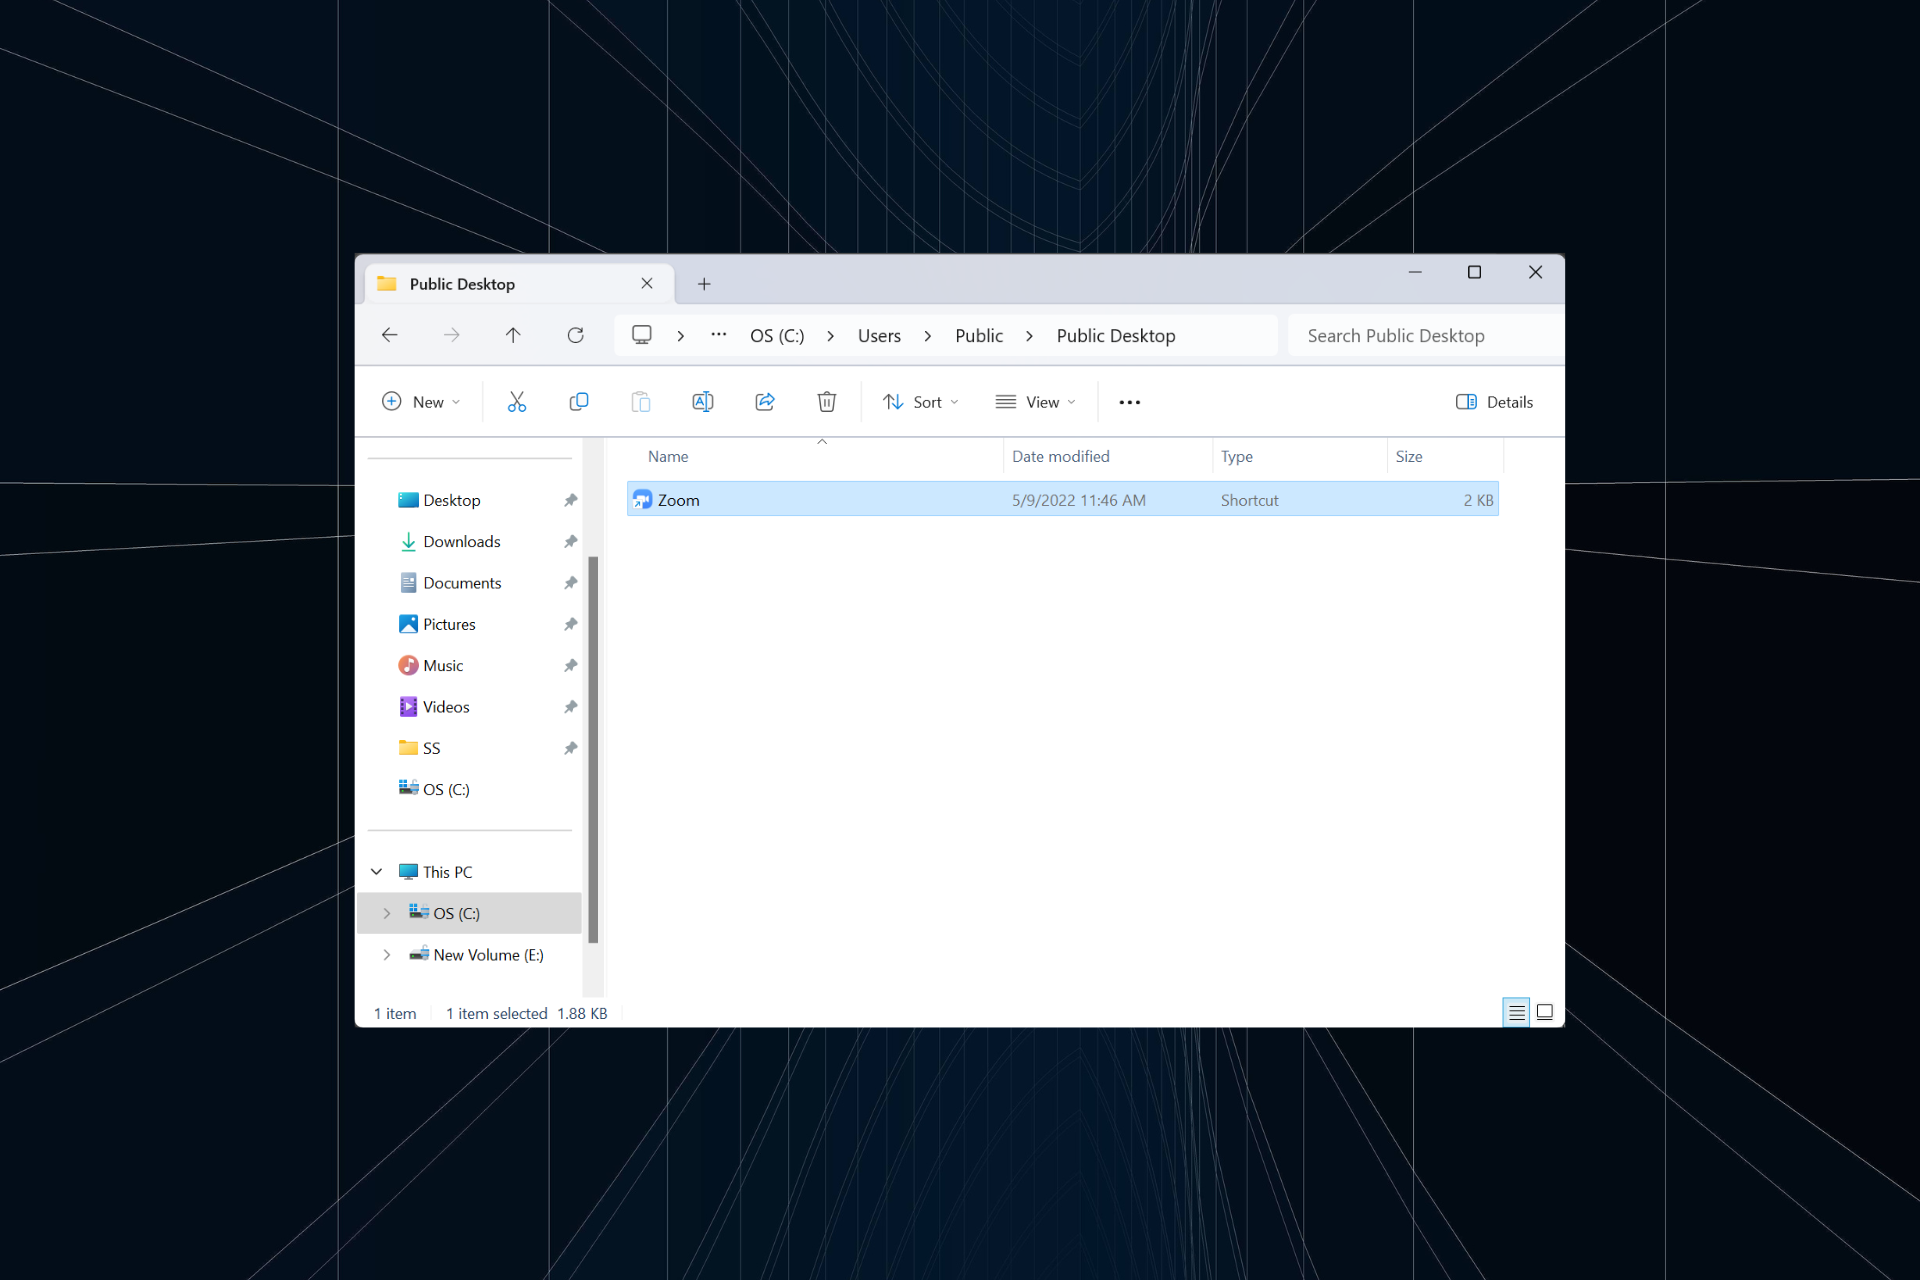Viewport: 1920px width, 1280px height.
Task: Click the pin icon next to SS folder
Action: [571, 748]
